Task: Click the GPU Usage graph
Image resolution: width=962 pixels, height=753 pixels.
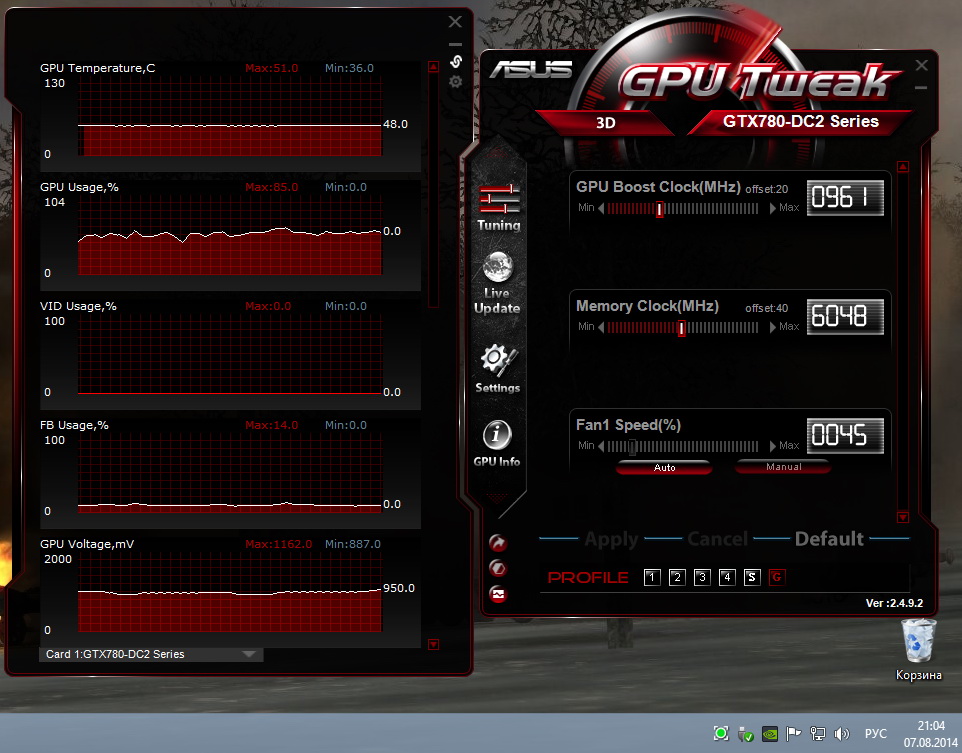Action: click(229, 236)
